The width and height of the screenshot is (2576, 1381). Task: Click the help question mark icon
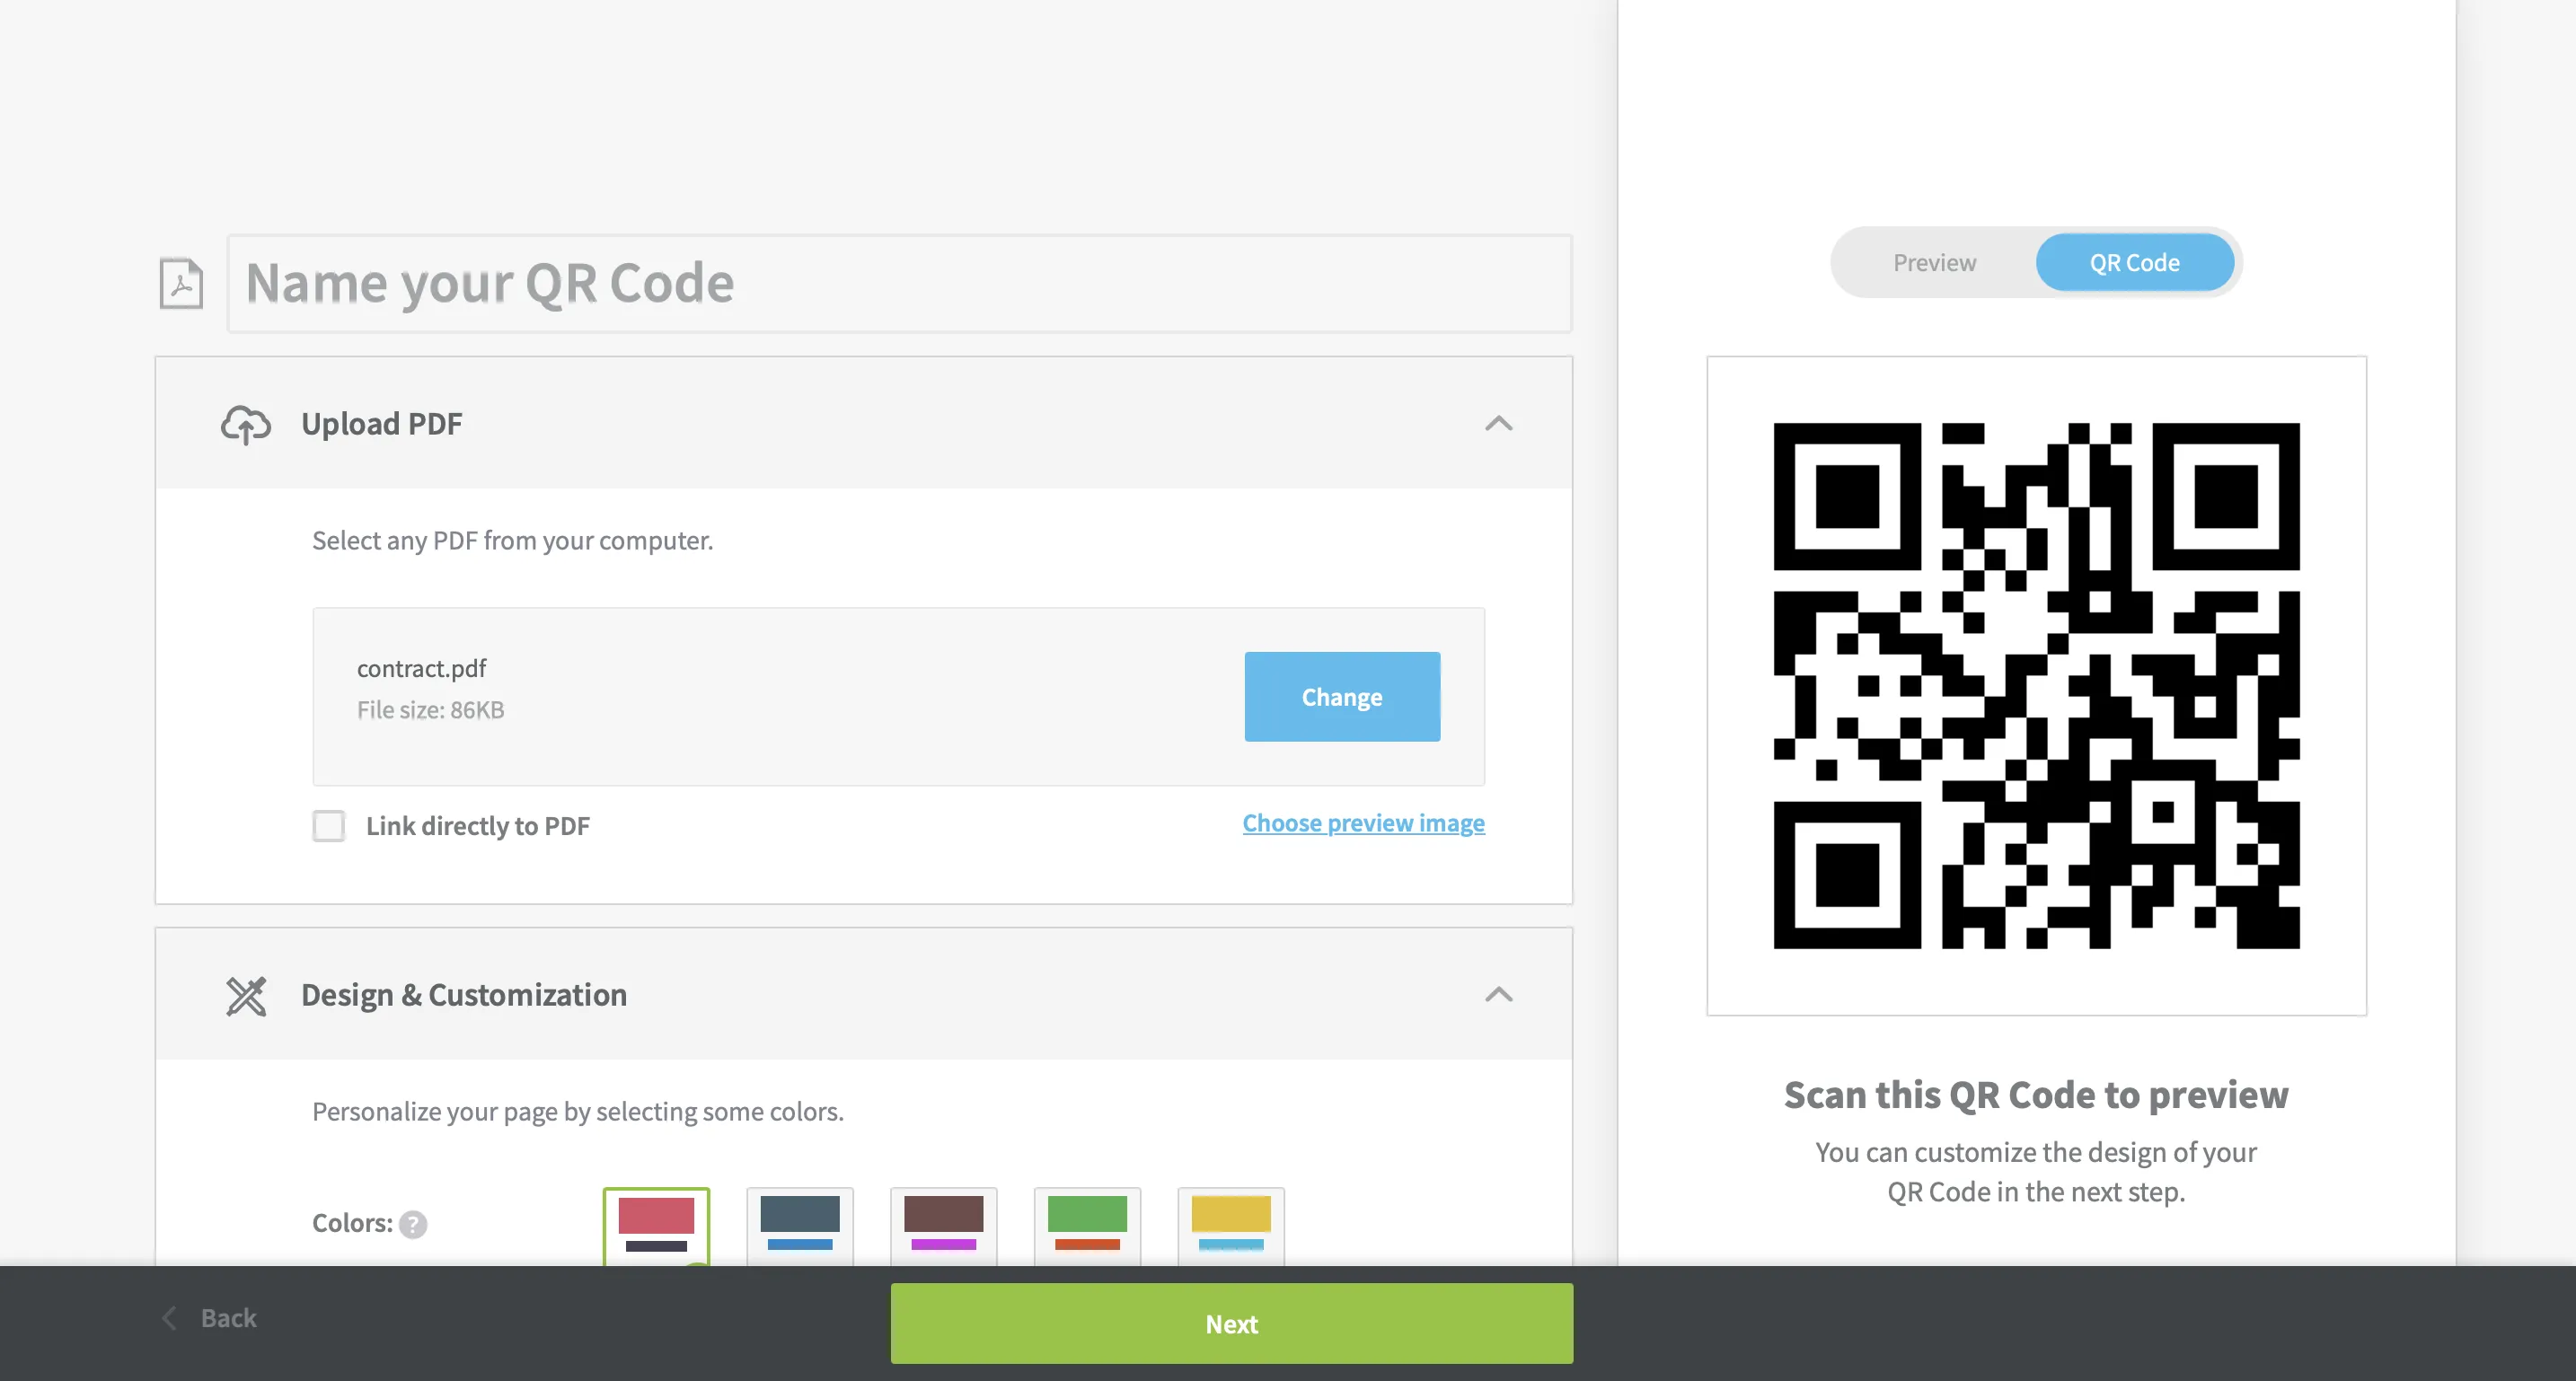[412, 1221]
